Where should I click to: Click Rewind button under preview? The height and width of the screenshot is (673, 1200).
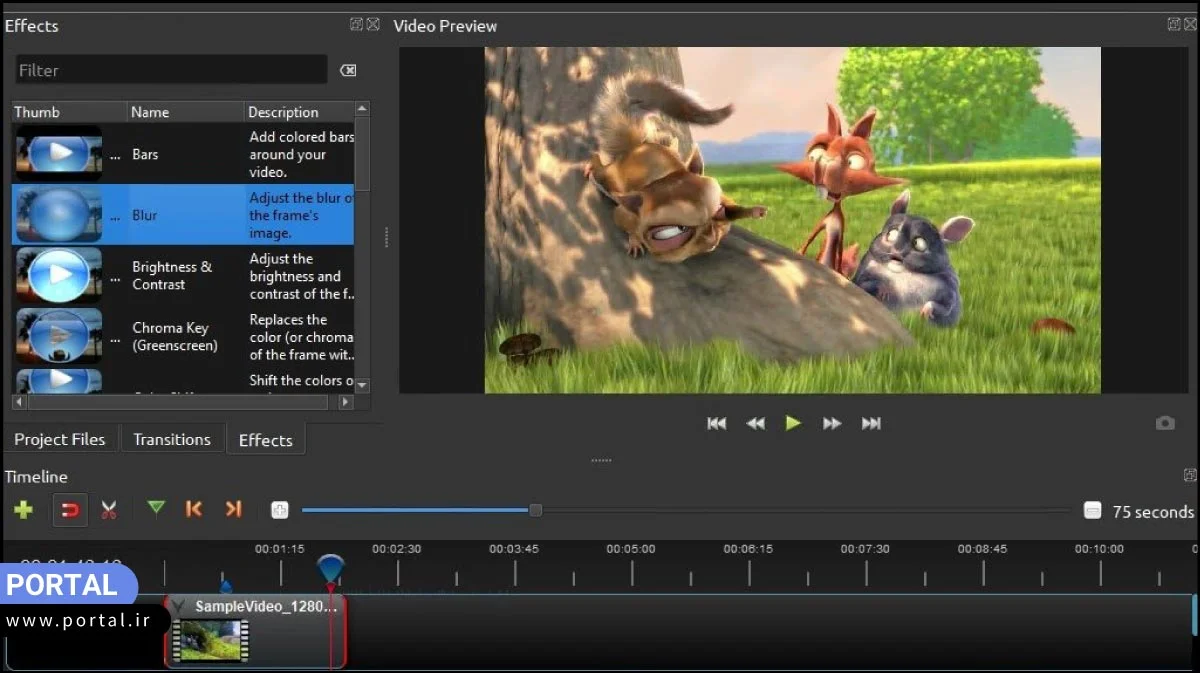pyautogui.click(x=755, y=424)
